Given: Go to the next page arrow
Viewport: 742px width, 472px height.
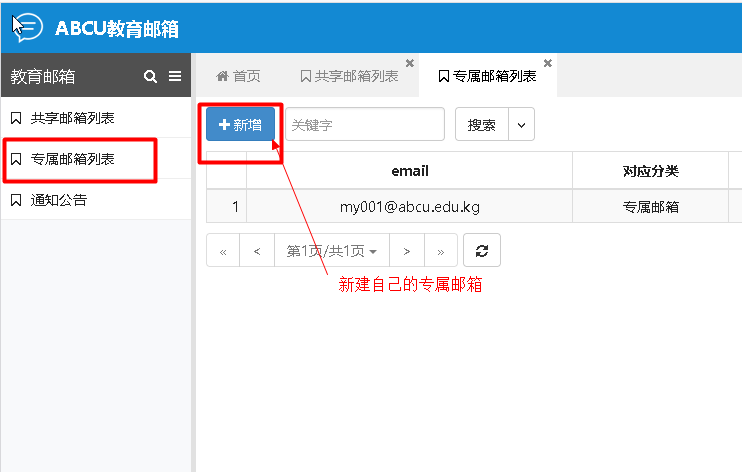Looking at the screenshot, I should tap(407, 251).
